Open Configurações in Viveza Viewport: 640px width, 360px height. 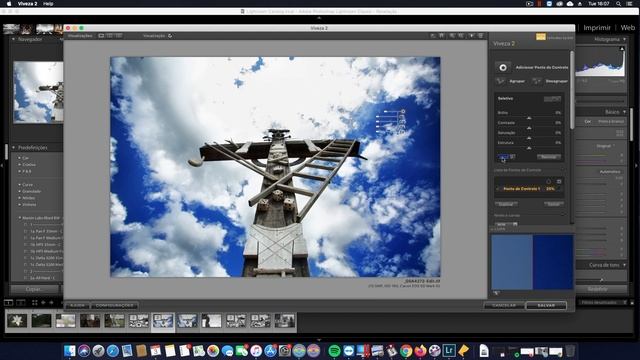tap(115, 305)
